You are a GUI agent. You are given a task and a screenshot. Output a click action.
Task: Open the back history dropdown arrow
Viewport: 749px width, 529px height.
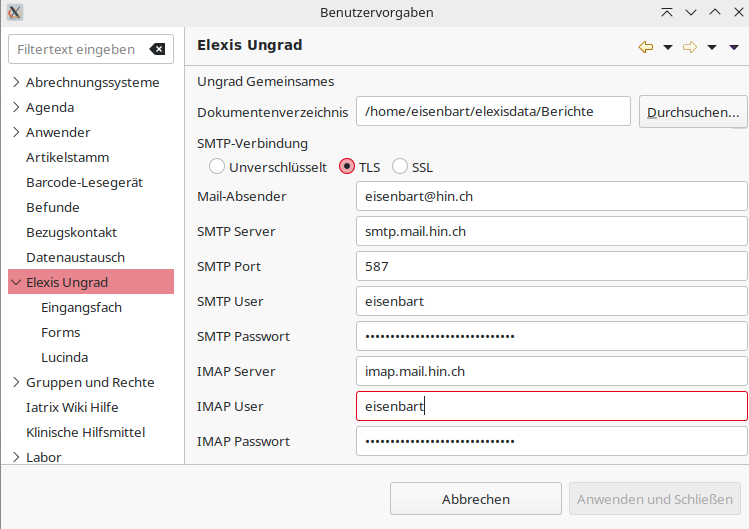668,47
